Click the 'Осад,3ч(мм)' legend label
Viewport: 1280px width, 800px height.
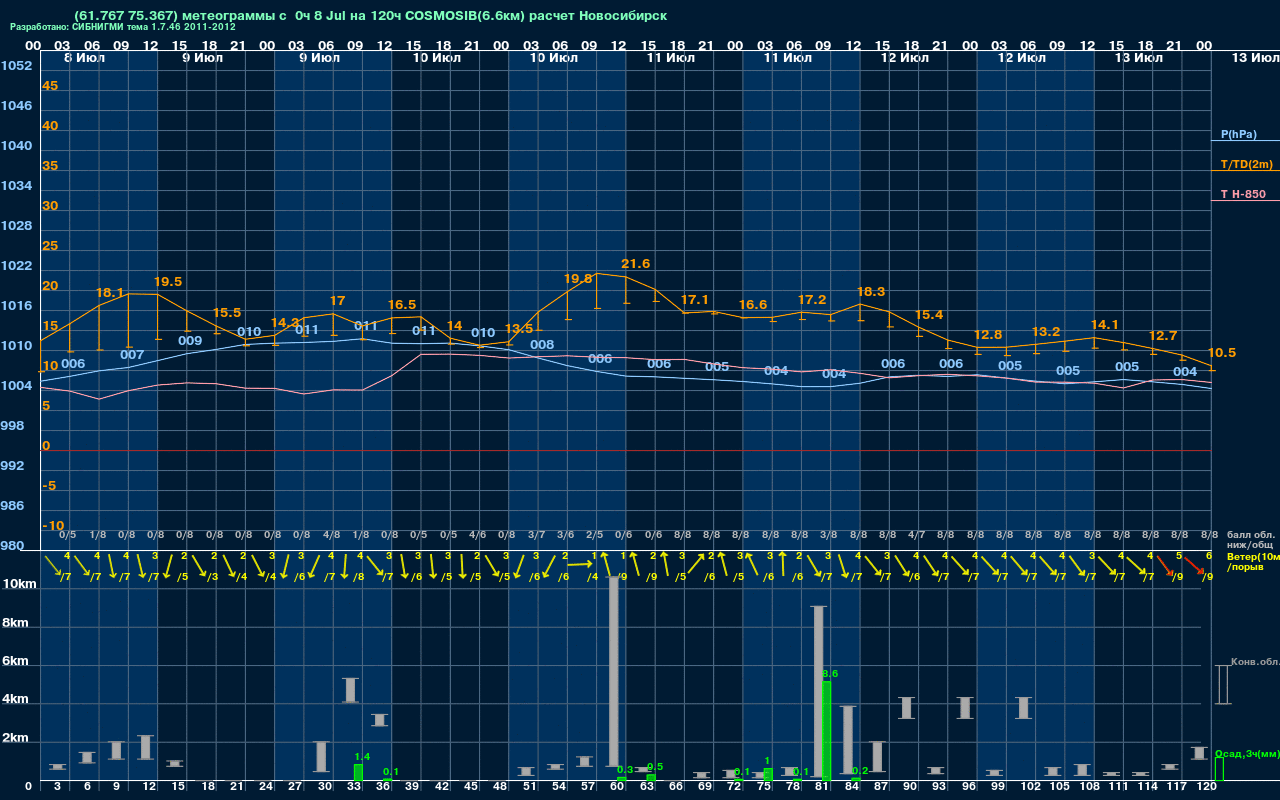tap(1247, 752)
